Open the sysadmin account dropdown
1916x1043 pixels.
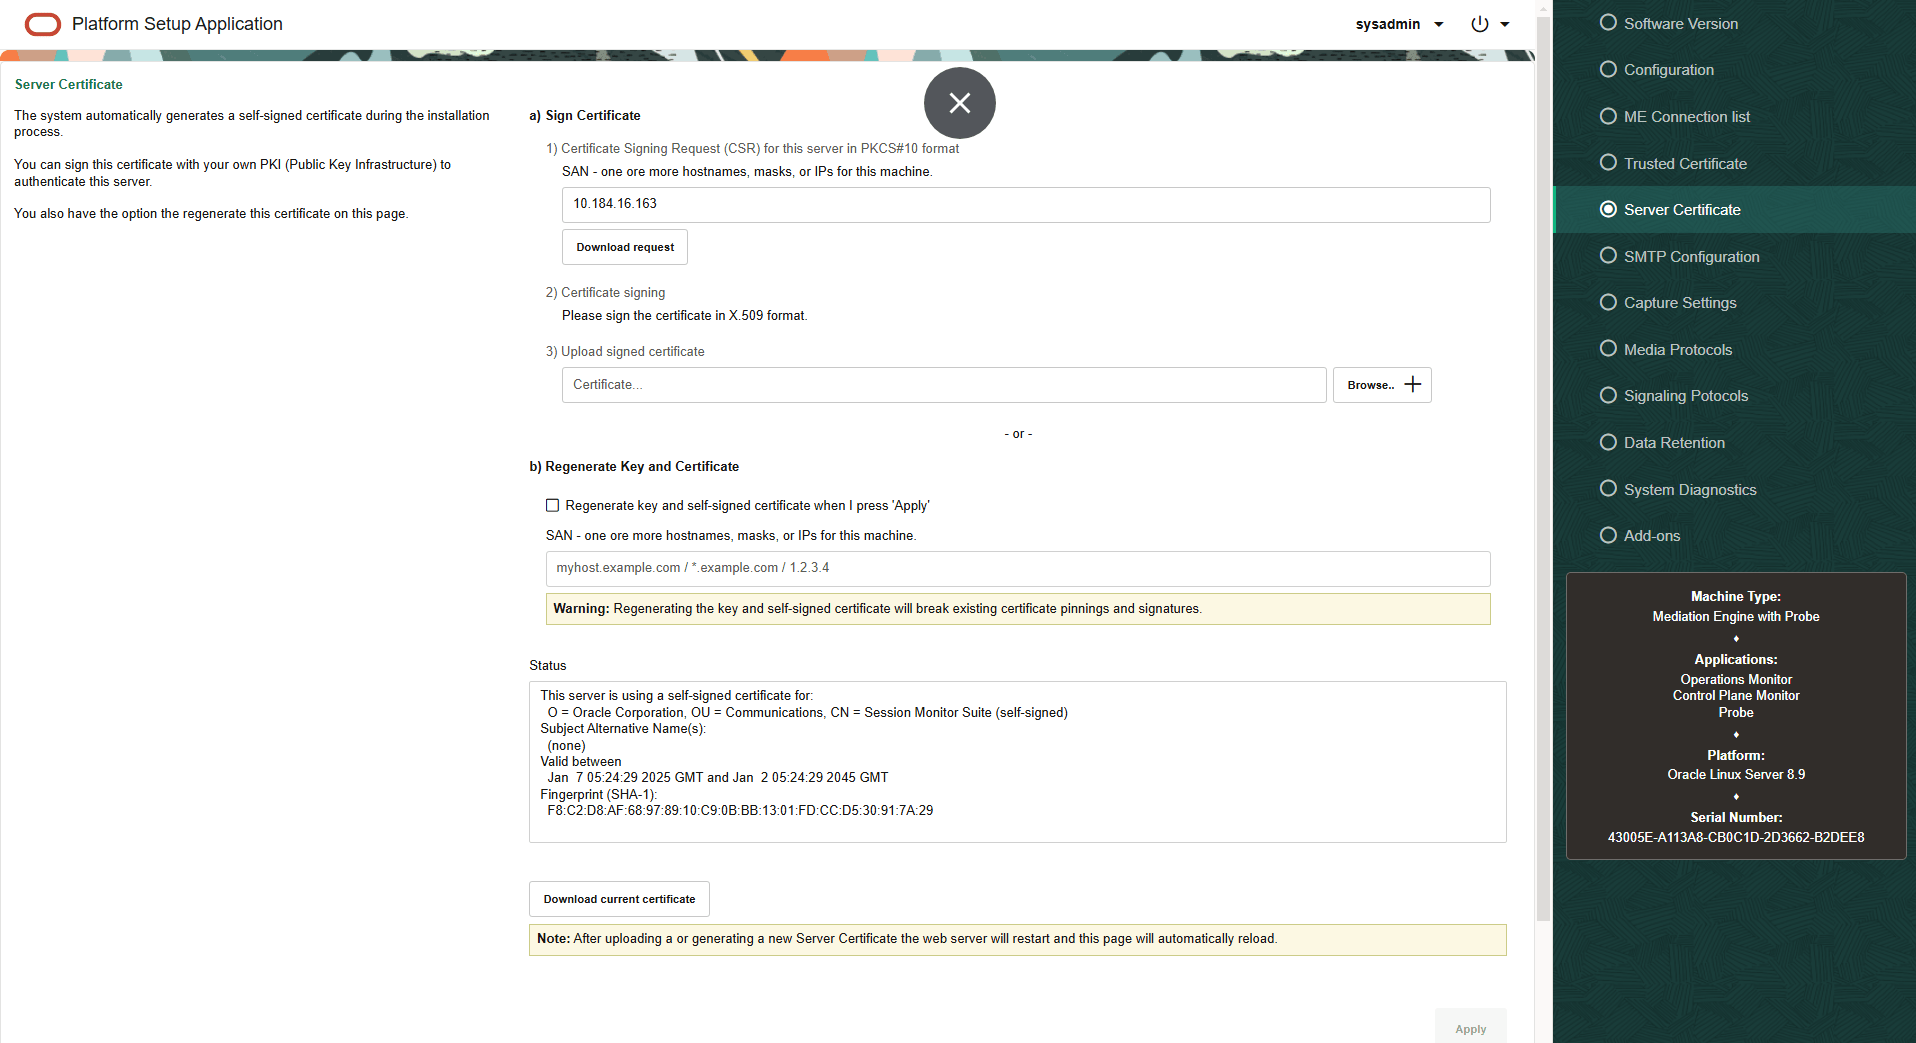click(x=1438, y=24)
